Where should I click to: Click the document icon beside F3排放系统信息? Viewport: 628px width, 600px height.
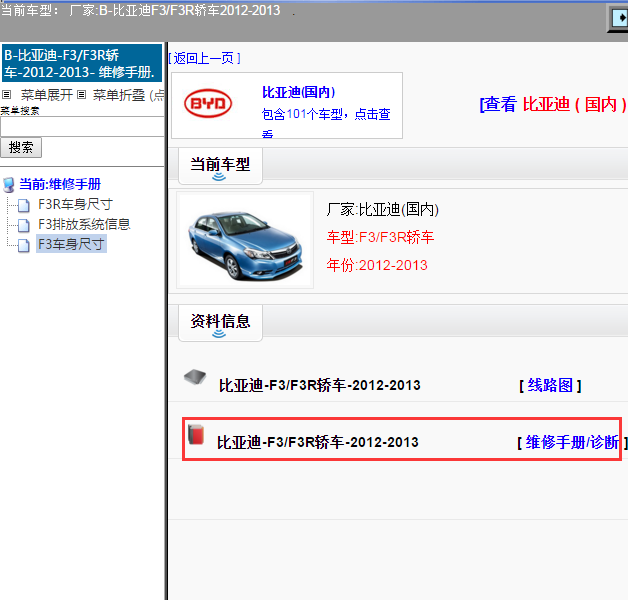coord(24,225)
